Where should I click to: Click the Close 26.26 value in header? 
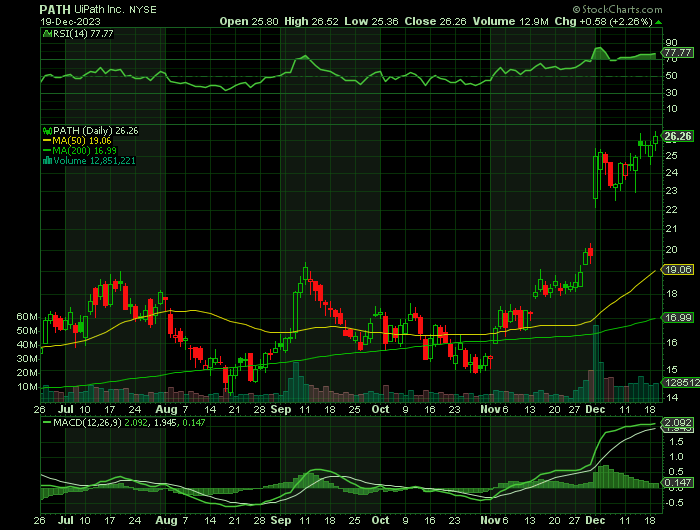436,21
